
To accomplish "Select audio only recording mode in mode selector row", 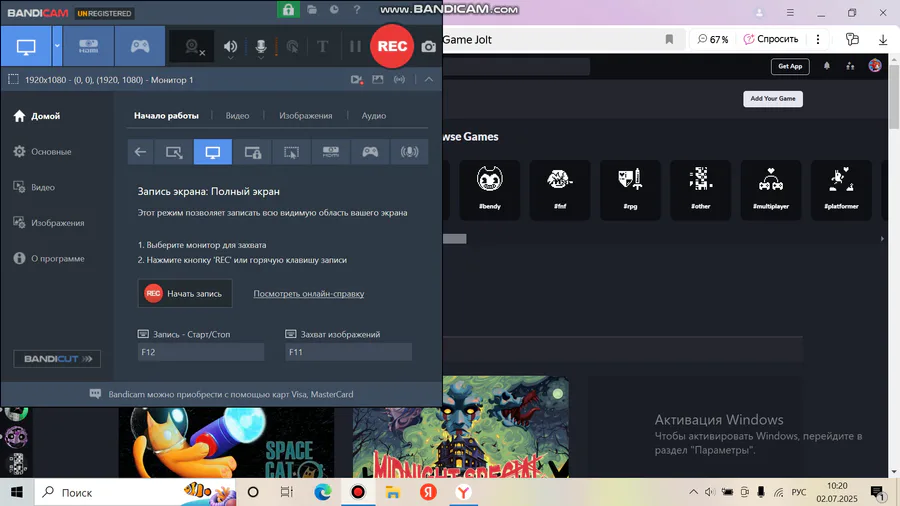I will pyautogui.click(x=409, y=152).
